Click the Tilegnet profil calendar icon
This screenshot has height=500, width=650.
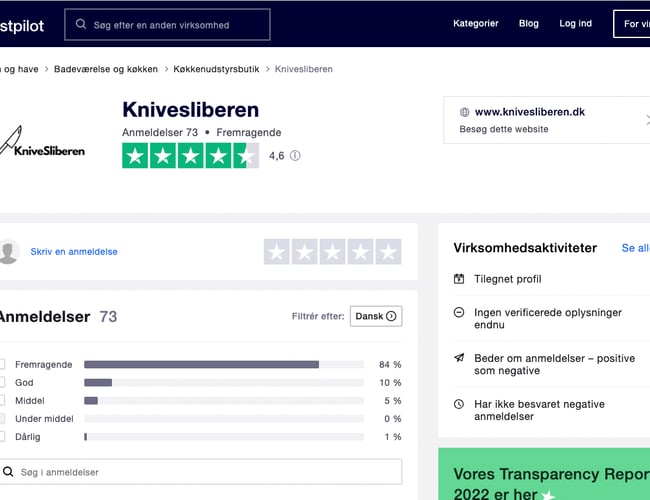pyautogui.click(x=459, y=279)
